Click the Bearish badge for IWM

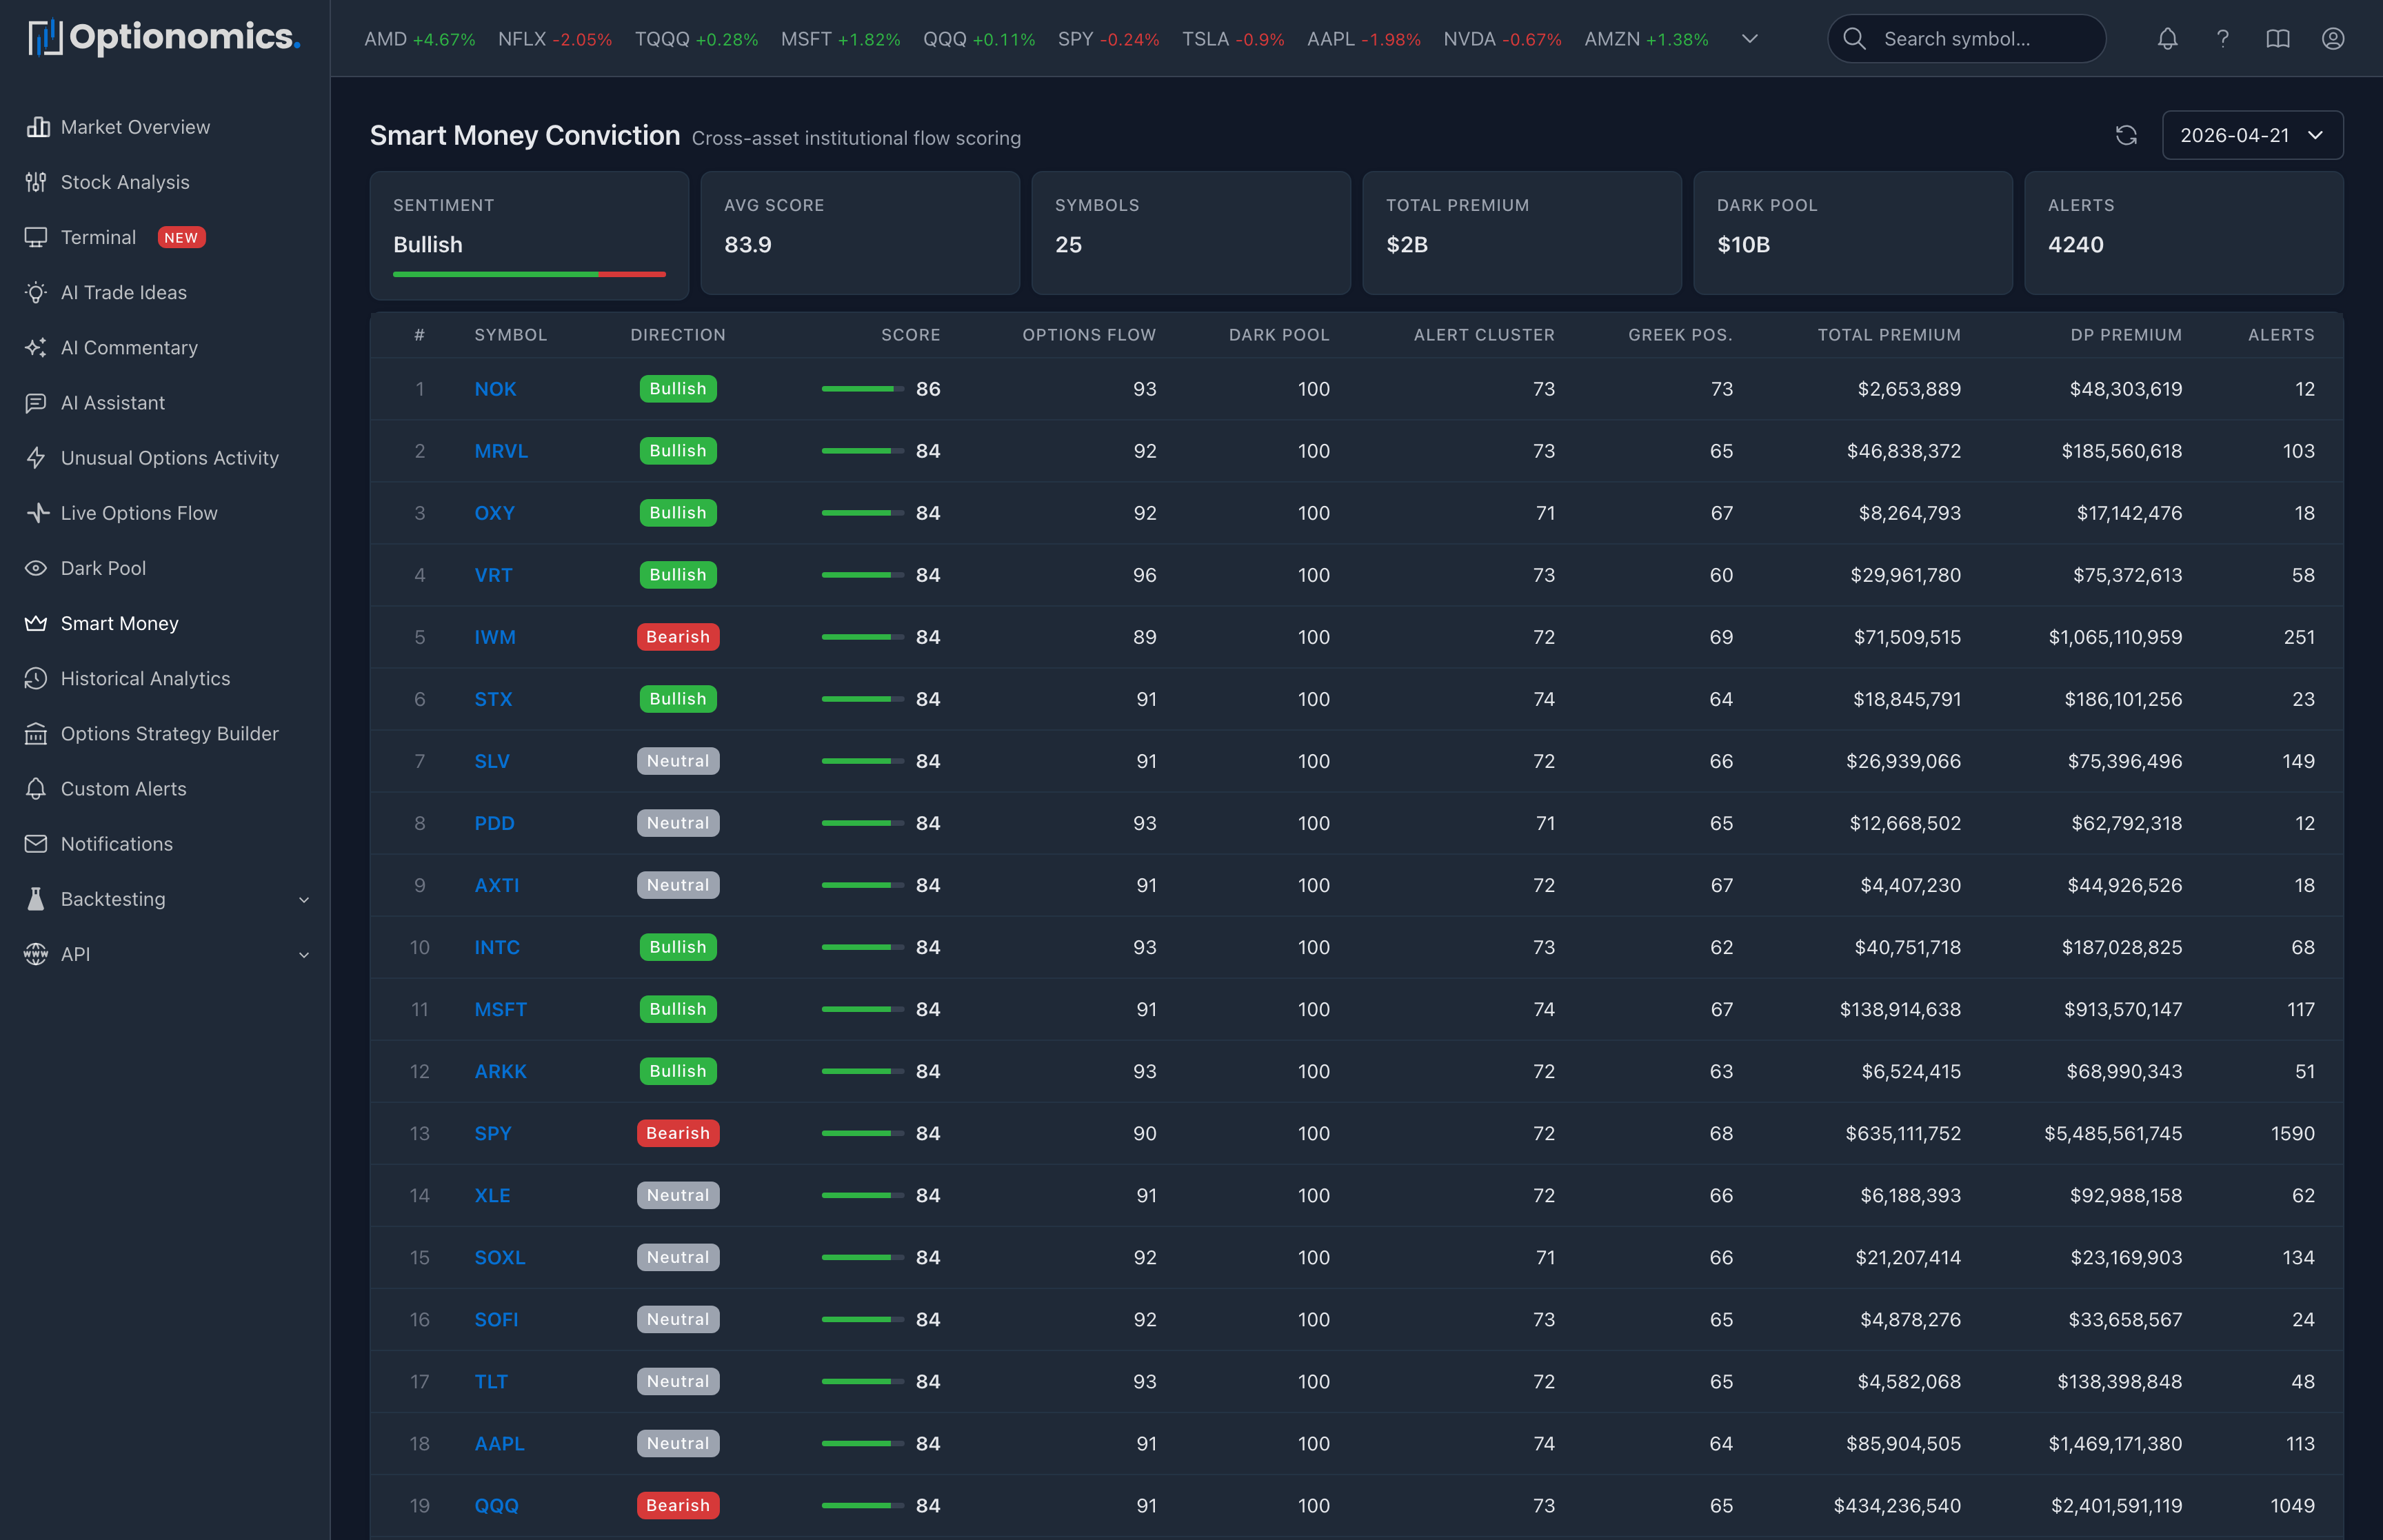(678, 637)
